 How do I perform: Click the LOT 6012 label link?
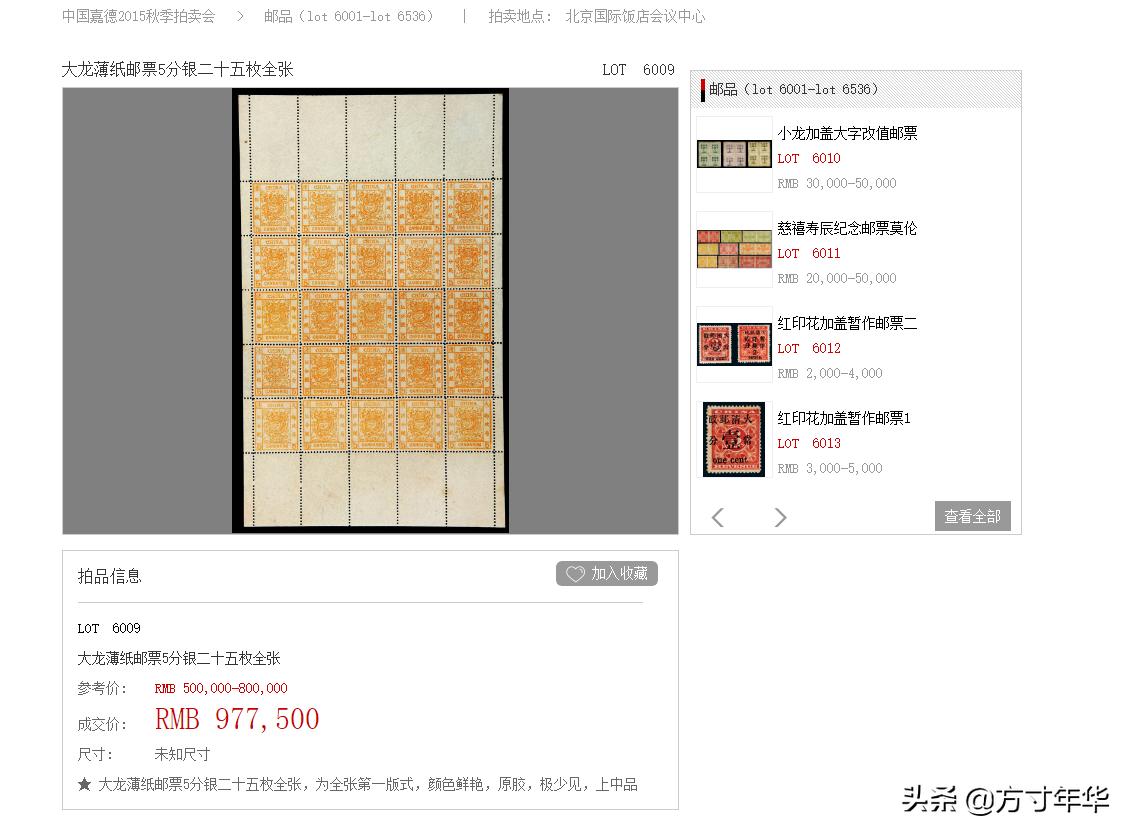click(x=809, y=348)
